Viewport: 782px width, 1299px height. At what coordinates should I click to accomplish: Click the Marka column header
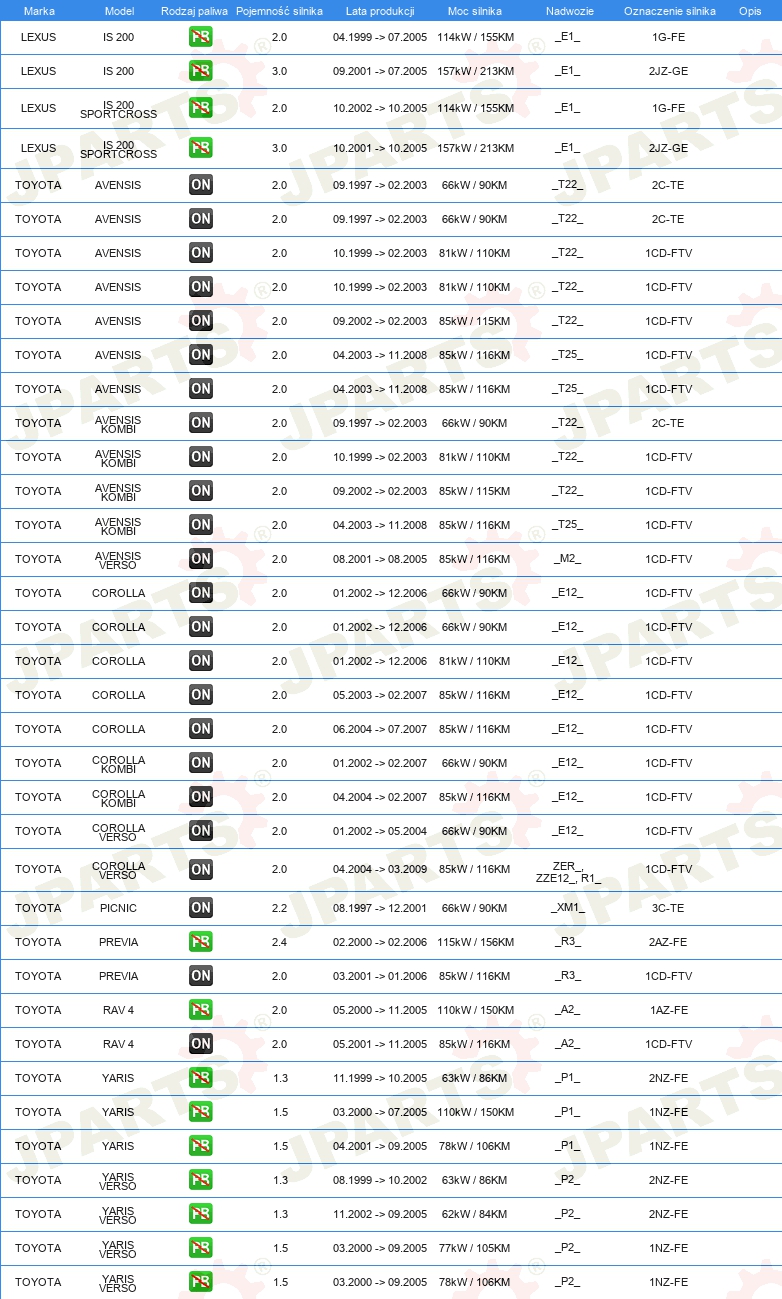39,10
